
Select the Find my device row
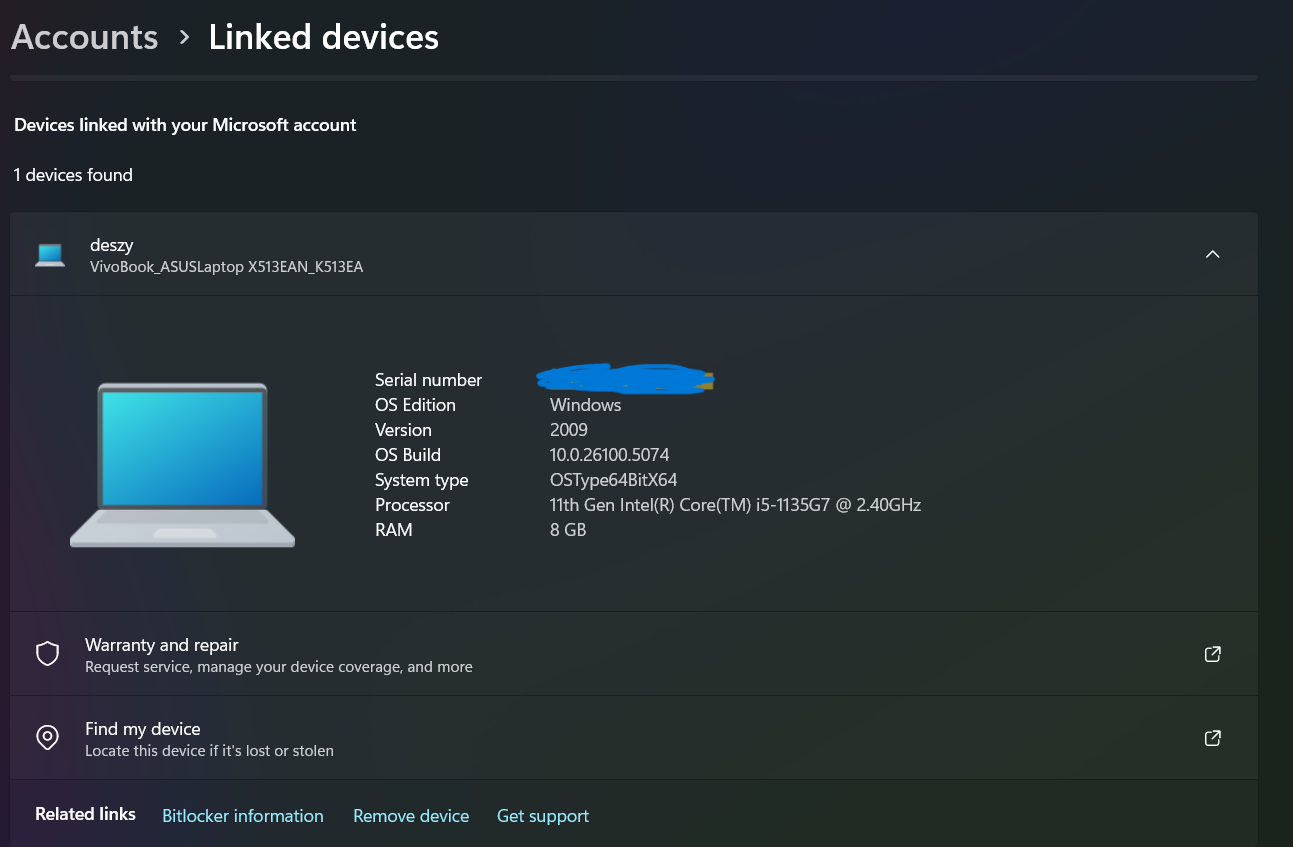point(634,738)
